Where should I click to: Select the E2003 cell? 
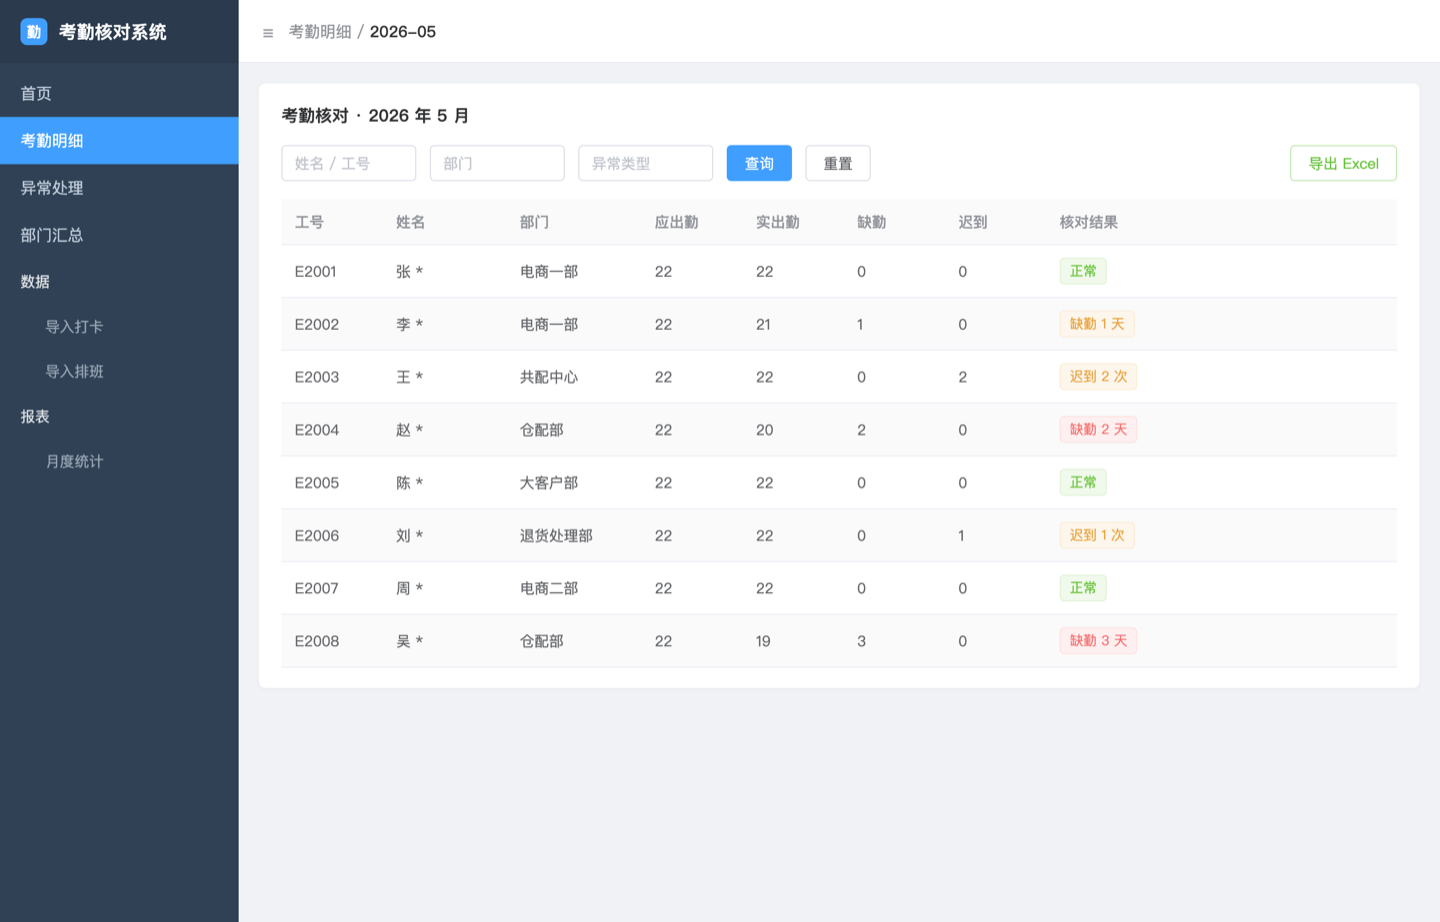tap(317, 377)
